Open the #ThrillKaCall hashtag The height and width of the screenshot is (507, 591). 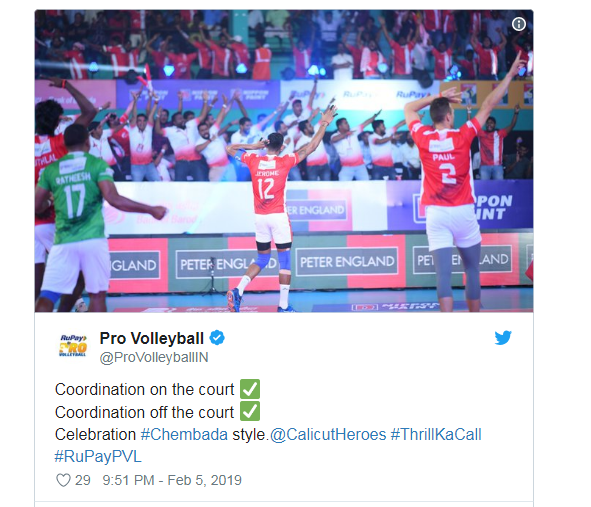tap(436, 434)
